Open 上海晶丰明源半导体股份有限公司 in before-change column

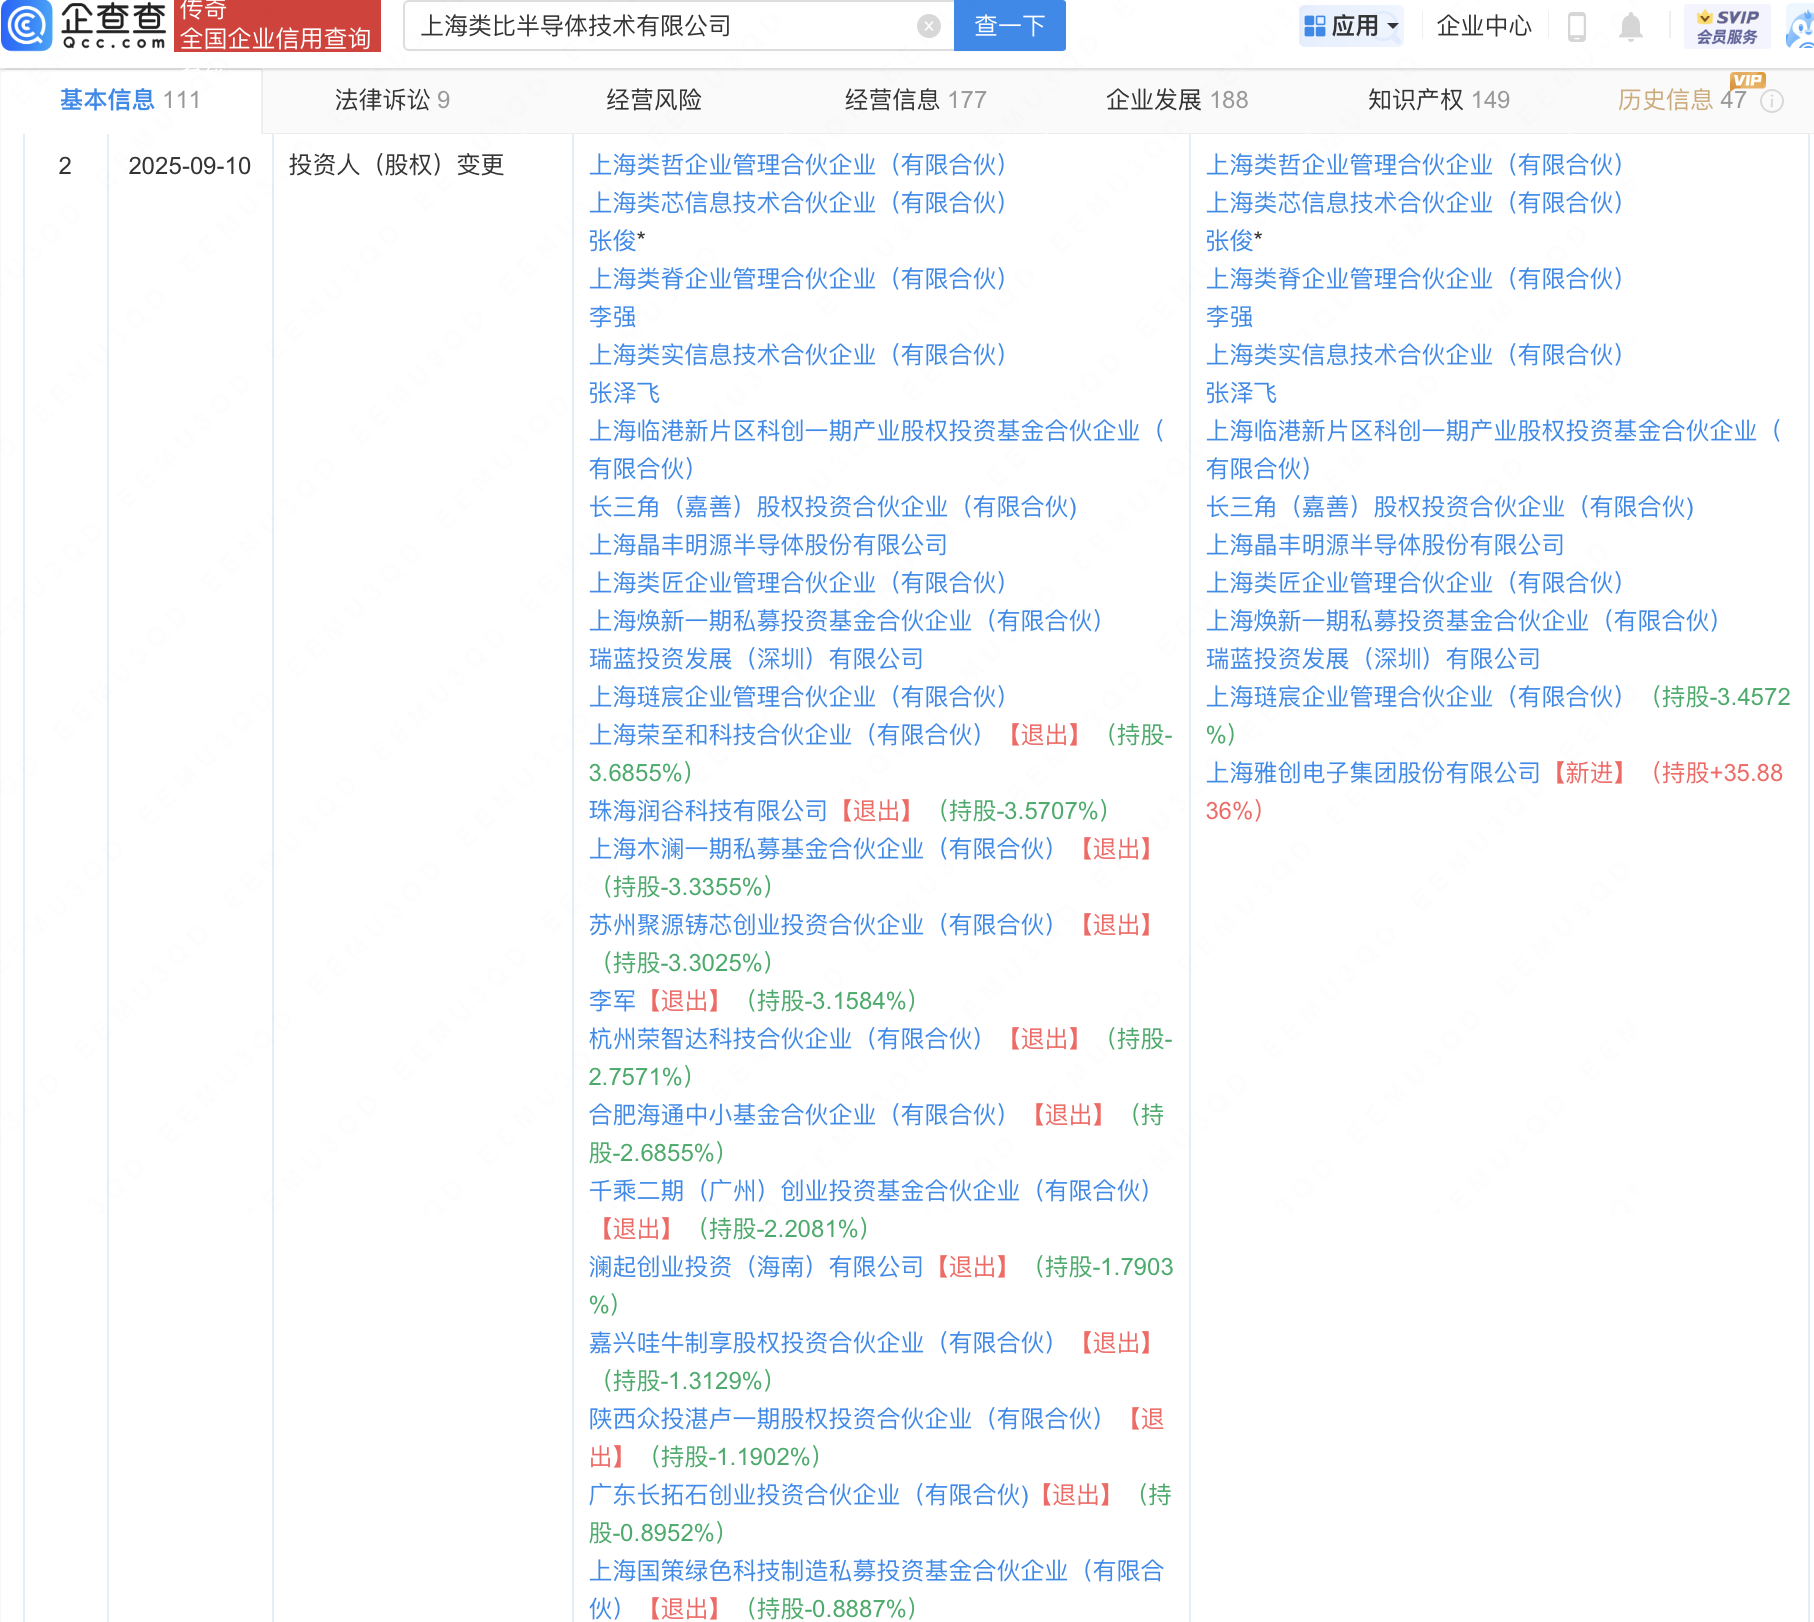[768, 545]
